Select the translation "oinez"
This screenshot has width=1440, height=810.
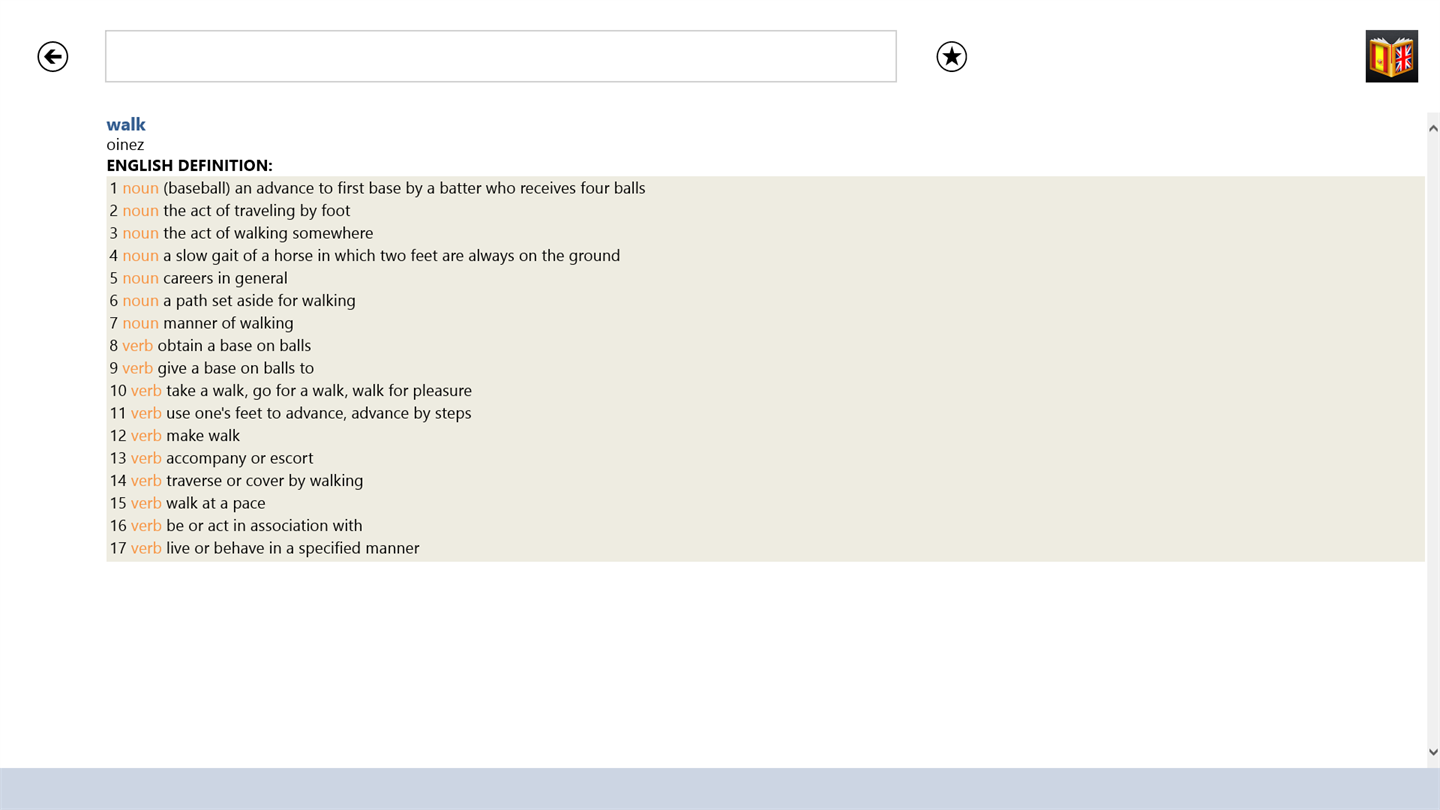click(x=125, y=145)
